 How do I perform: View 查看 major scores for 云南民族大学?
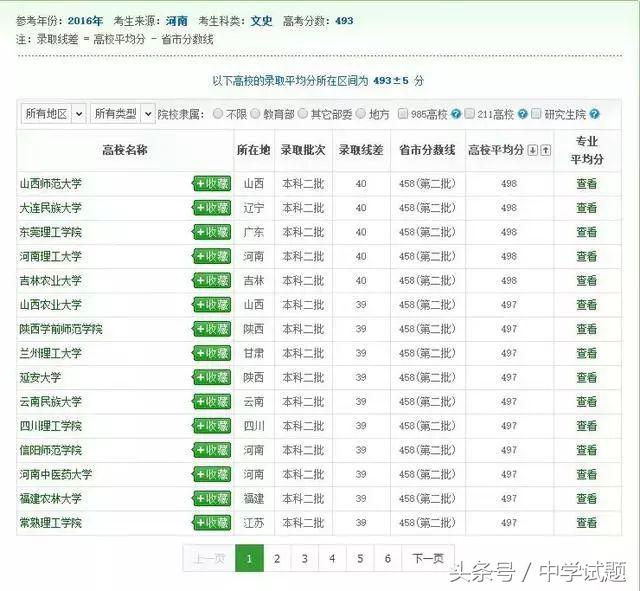(x=587, y=402)
